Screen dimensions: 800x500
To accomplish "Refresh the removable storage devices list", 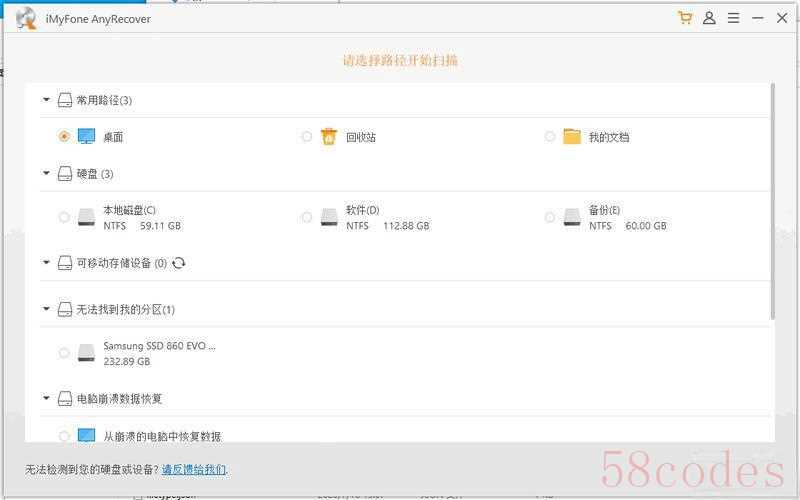I will coord(179,263).
